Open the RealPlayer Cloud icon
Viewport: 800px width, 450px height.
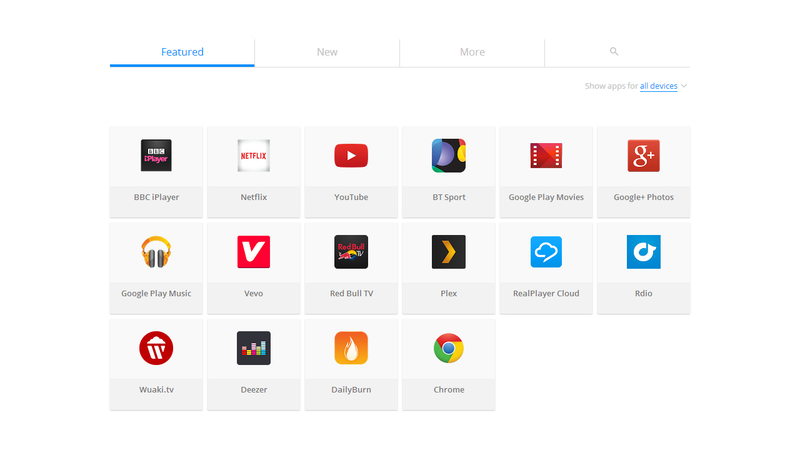[x=546, y=252]
